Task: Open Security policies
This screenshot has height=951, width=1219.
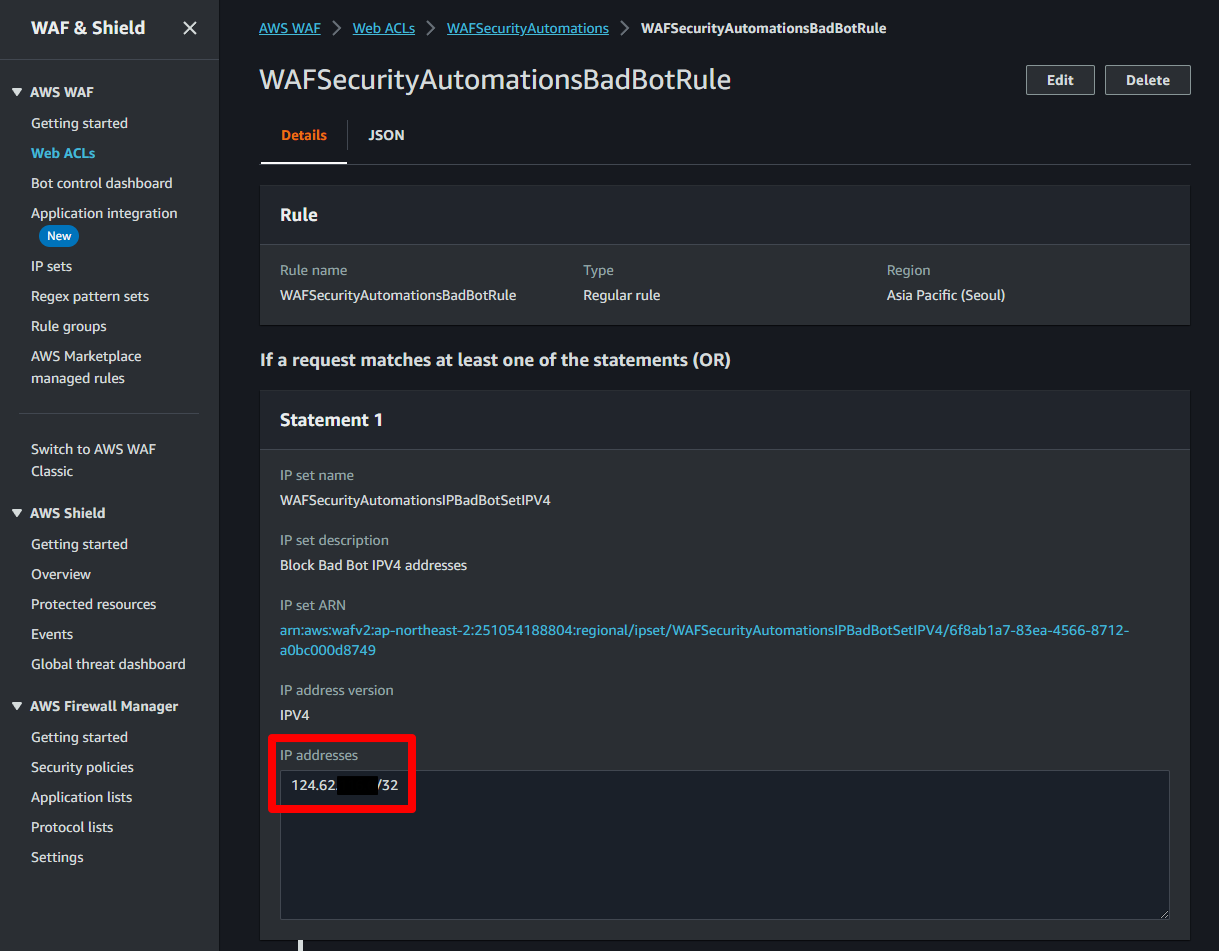Action: pos(82,767)
